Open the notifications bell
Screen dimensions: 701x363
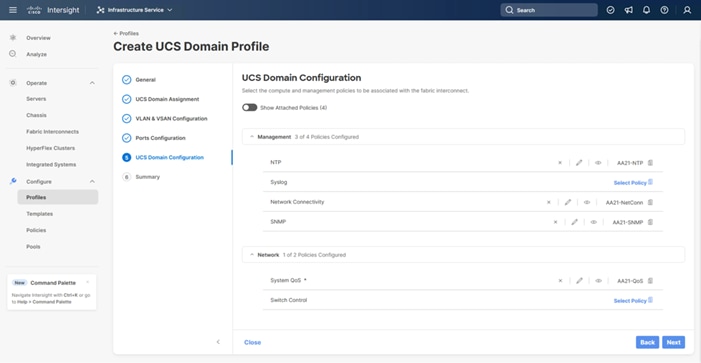click(x=646, y=10)
